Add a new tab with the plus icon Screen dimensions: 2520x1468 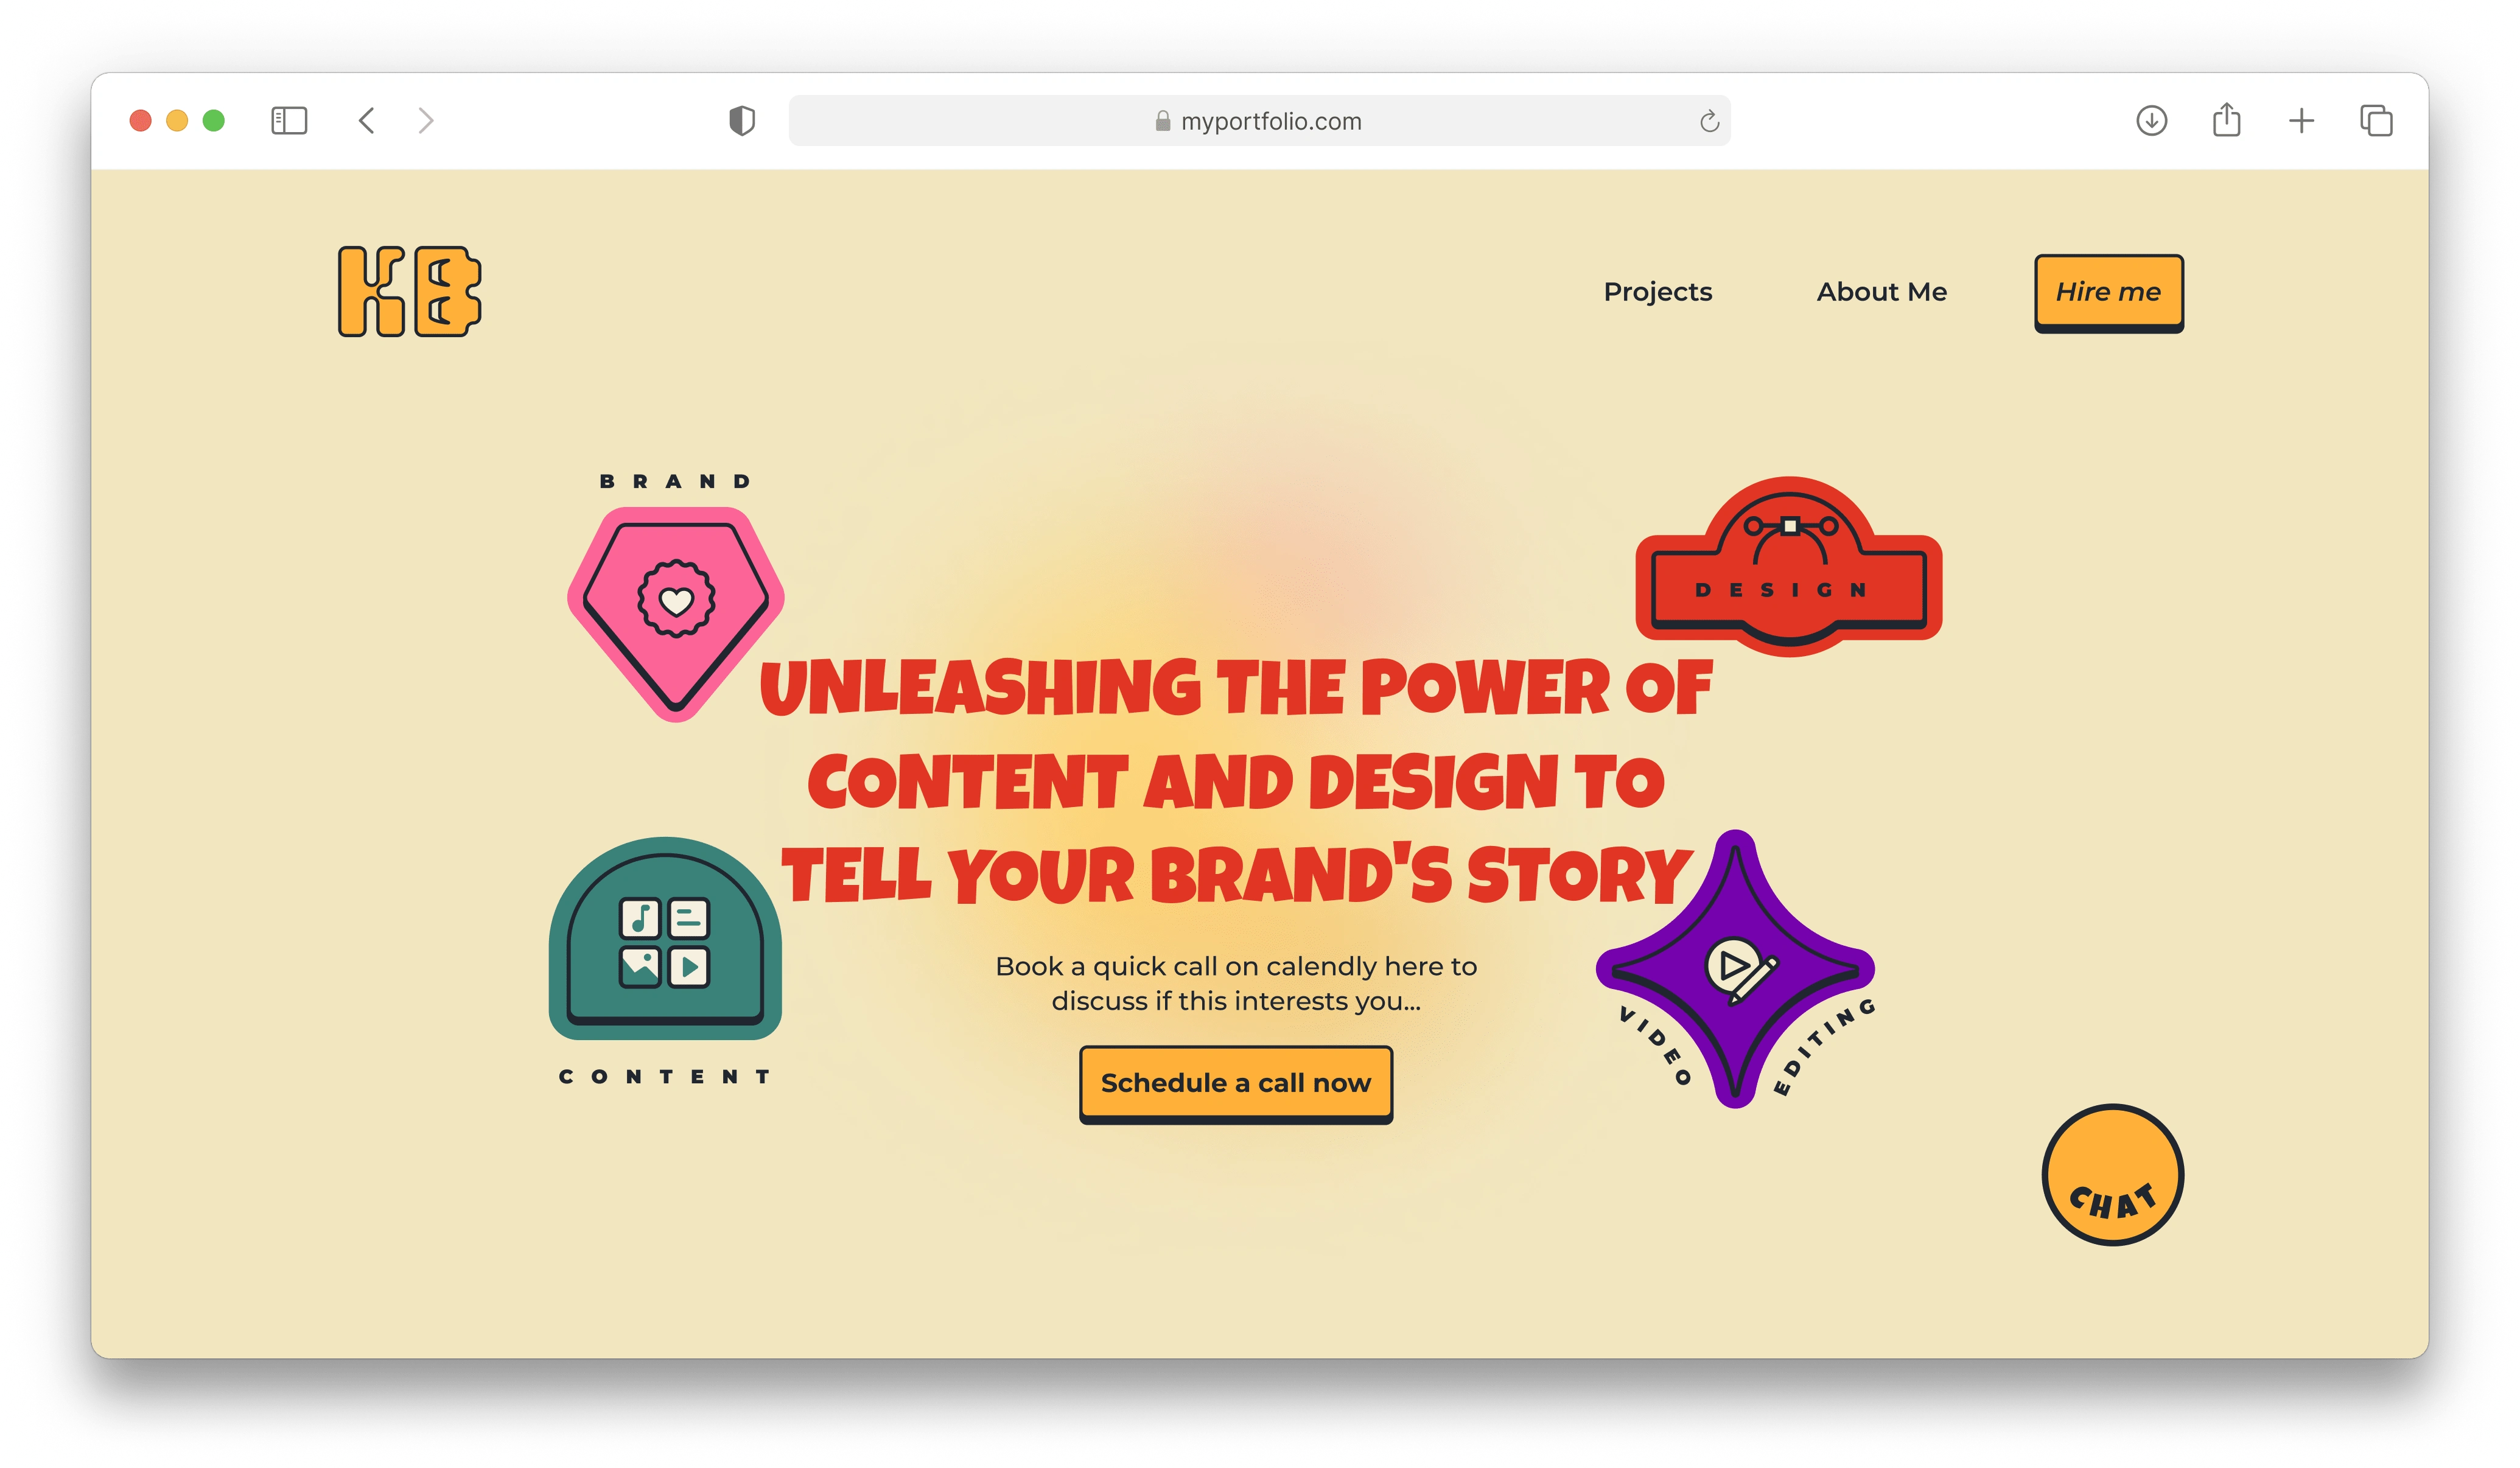(2301, 121)
